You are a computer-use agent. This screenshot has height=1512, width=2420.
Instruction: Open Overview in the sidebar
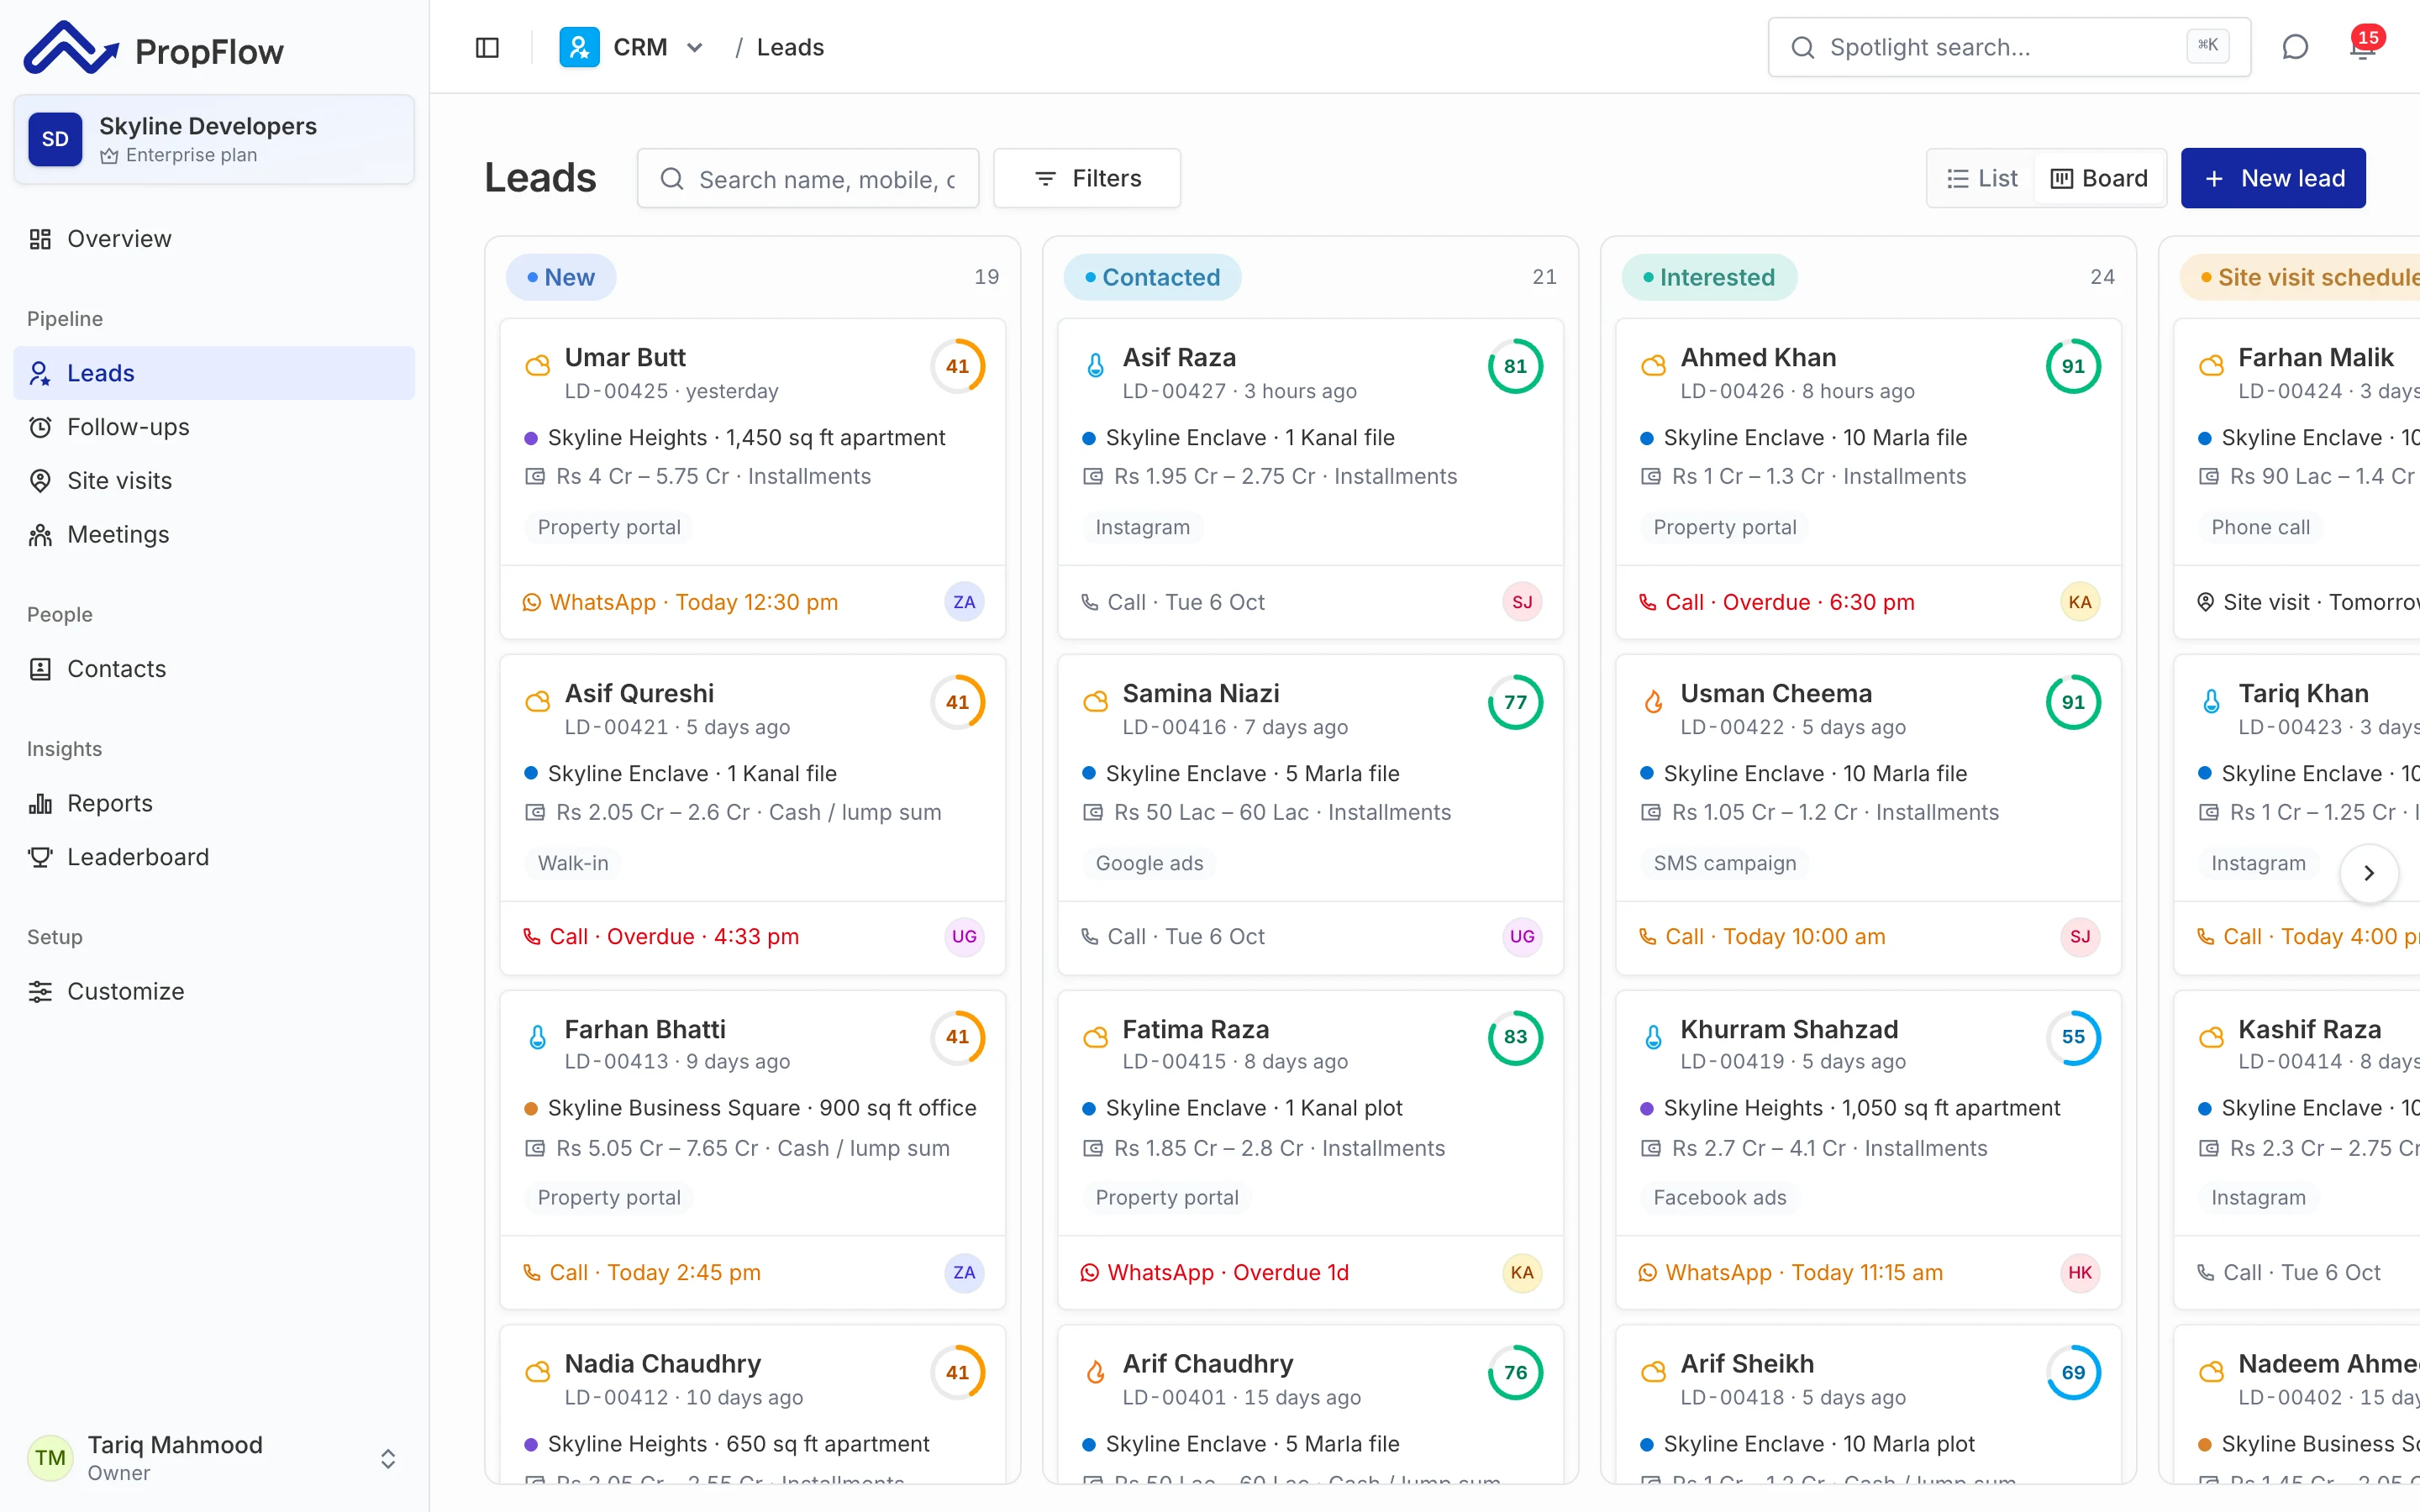tap(214, 239)
